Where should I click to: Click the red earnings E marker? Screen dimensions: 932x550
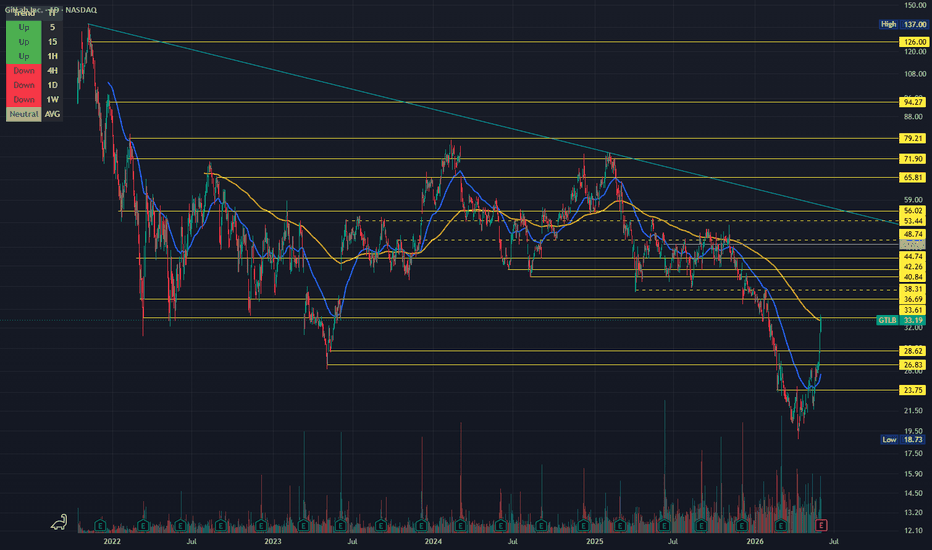coord(821,525)
